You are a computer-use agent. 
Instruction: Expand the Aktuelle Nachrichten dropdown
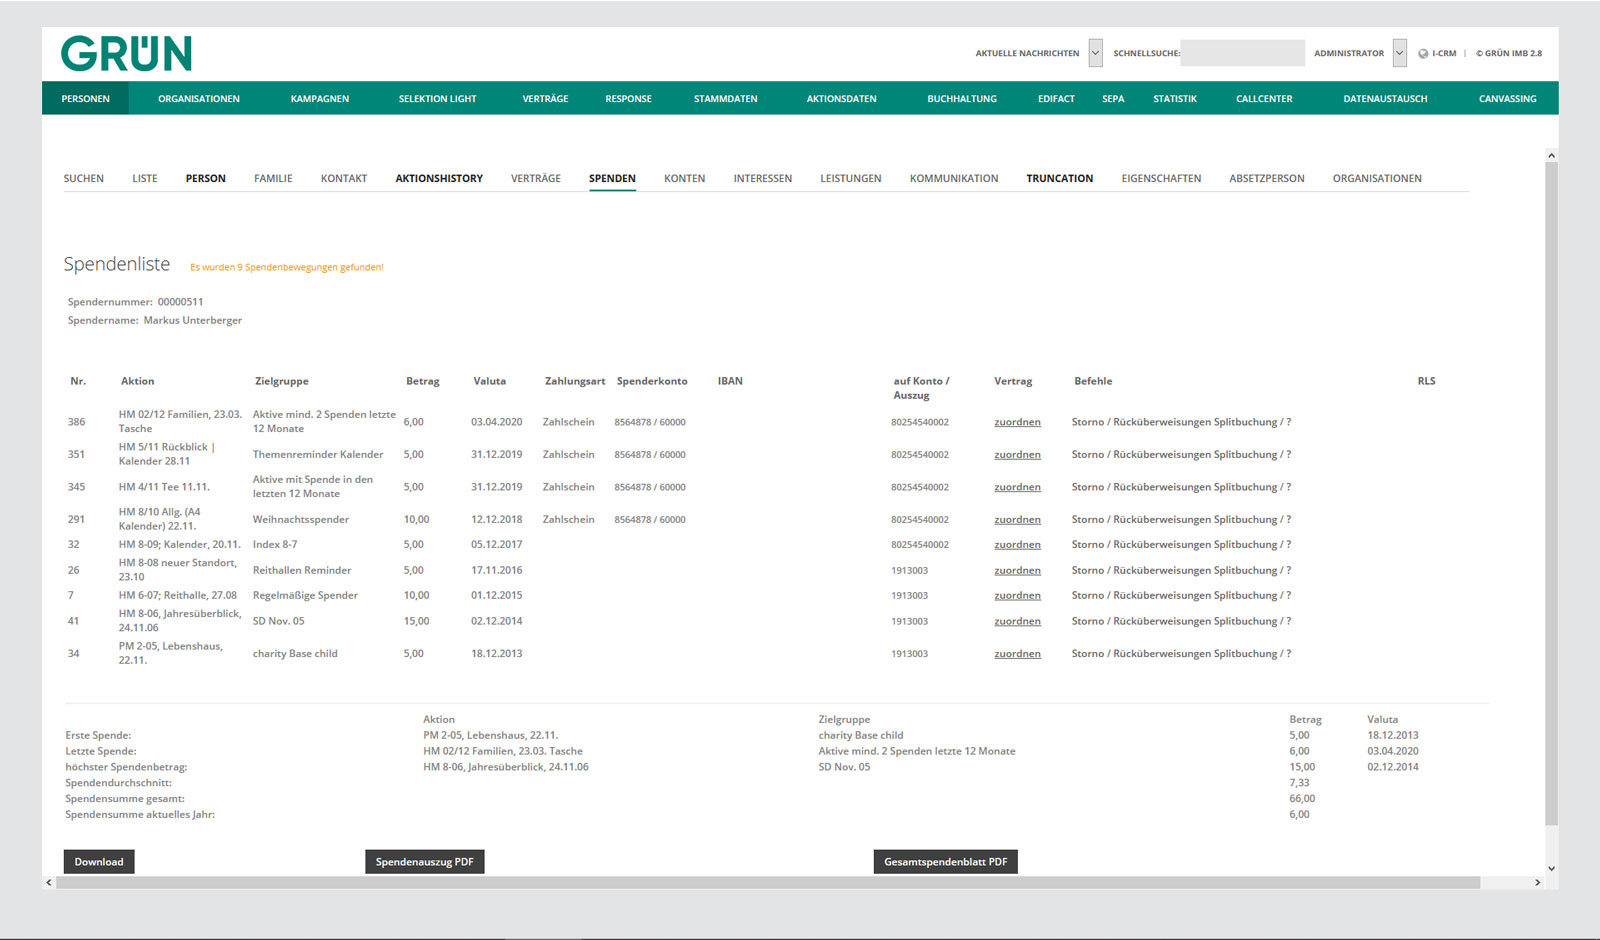[x=1096, y=53]
